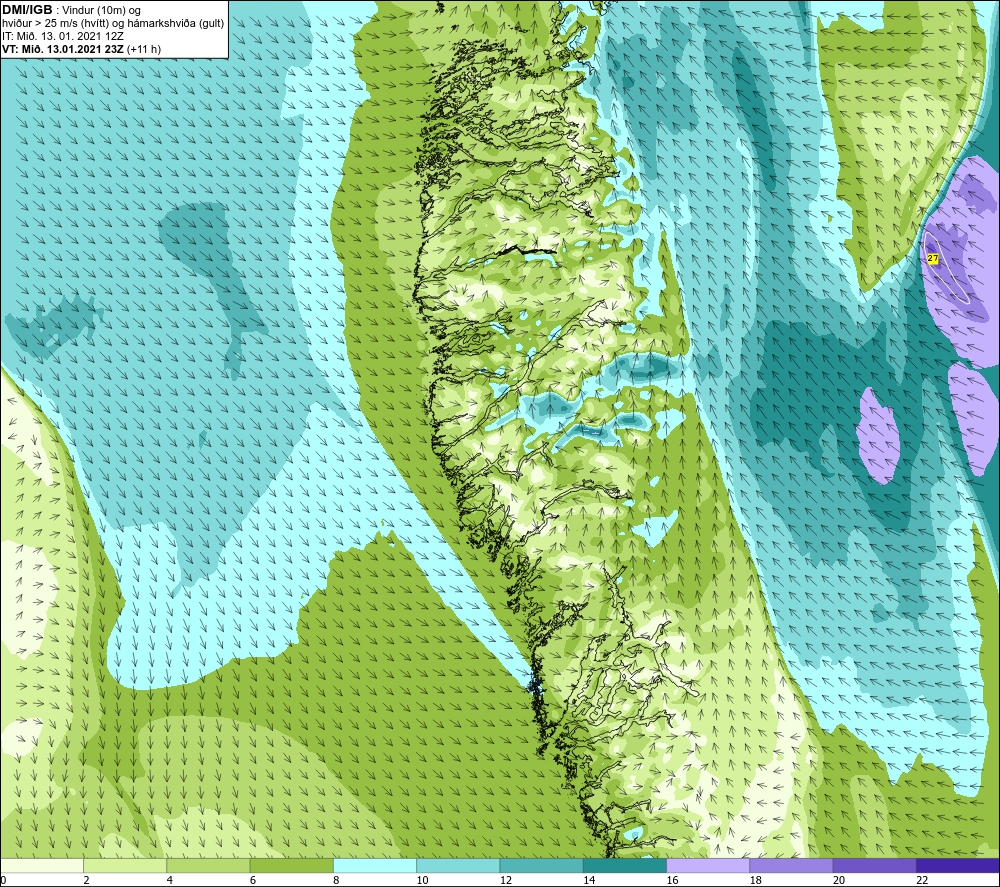Pick the teal 12–14 m/s swatch

point(541,865)
